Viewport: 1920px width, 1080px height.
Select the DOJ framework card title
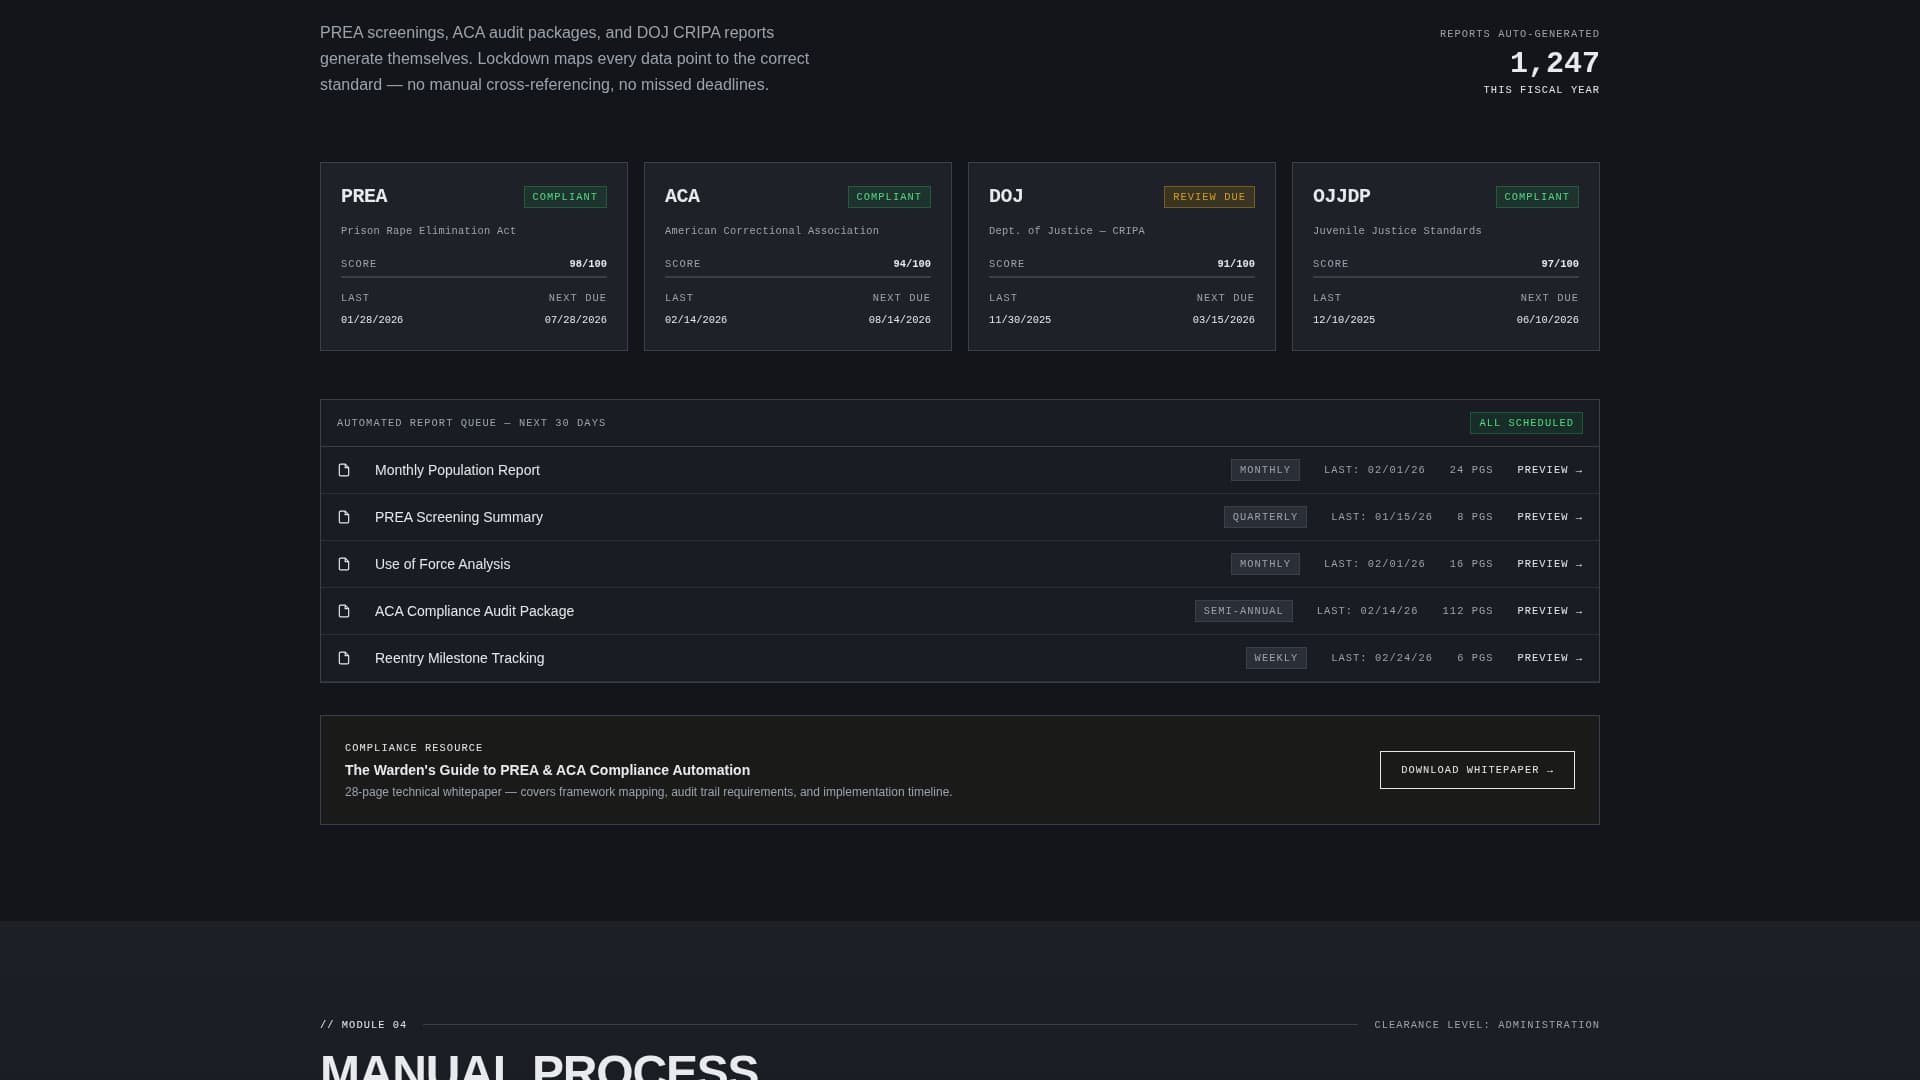pos(1006,196)
